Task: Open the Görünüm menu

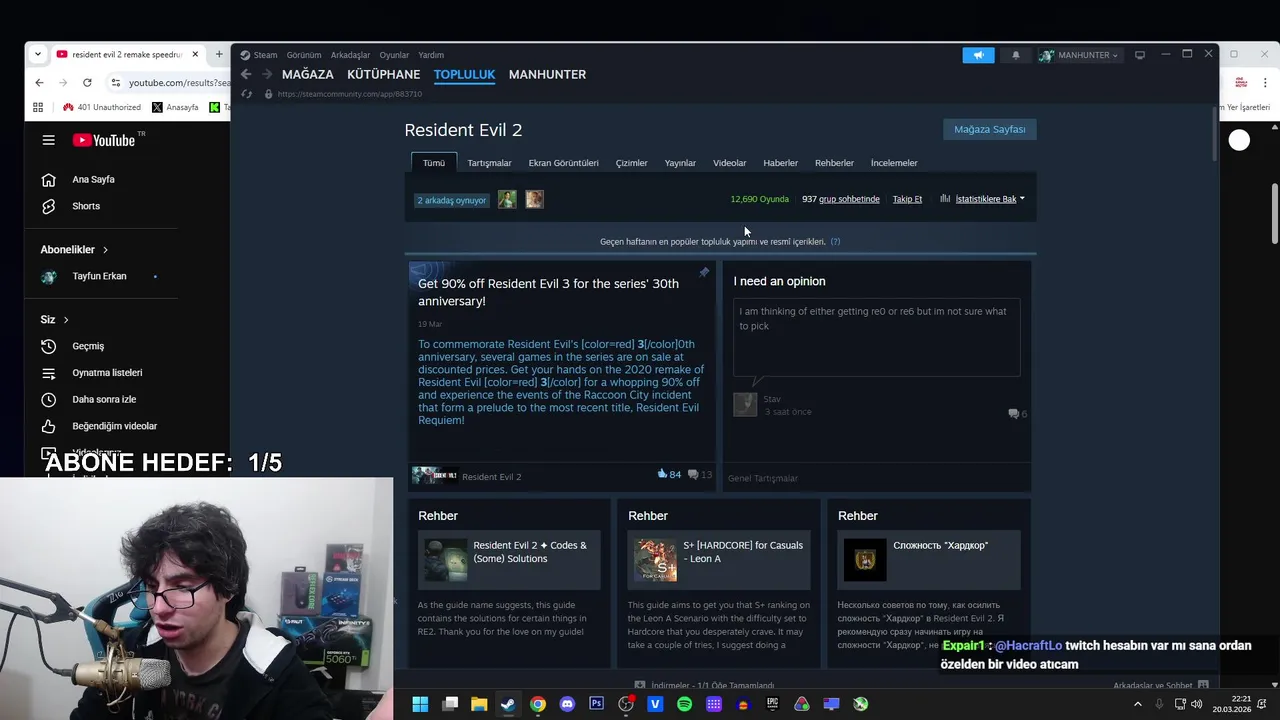Action: (x=304, y=55)
